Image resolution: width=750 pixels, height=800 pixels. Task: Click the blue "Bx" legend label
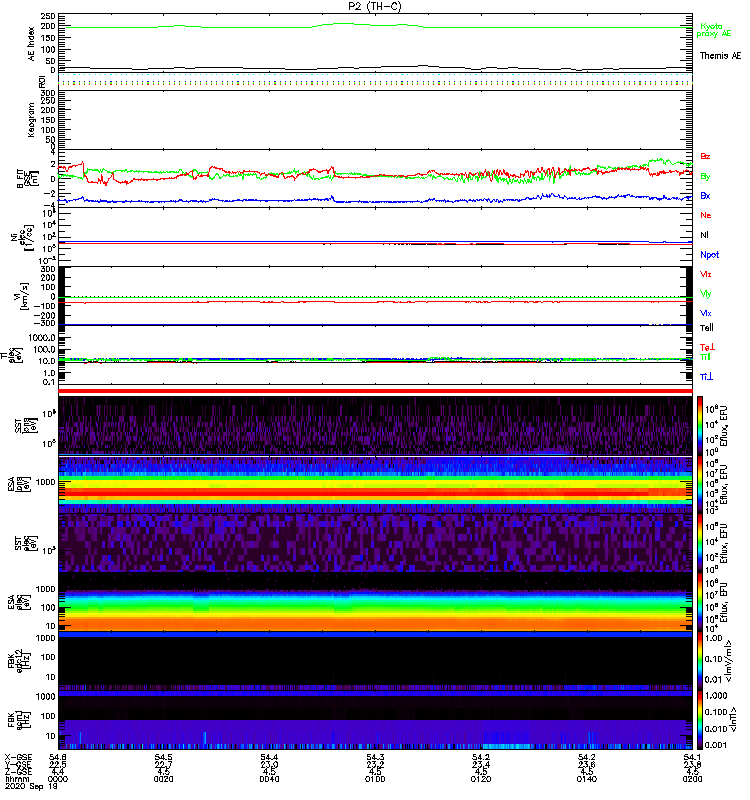pos(705,195)
